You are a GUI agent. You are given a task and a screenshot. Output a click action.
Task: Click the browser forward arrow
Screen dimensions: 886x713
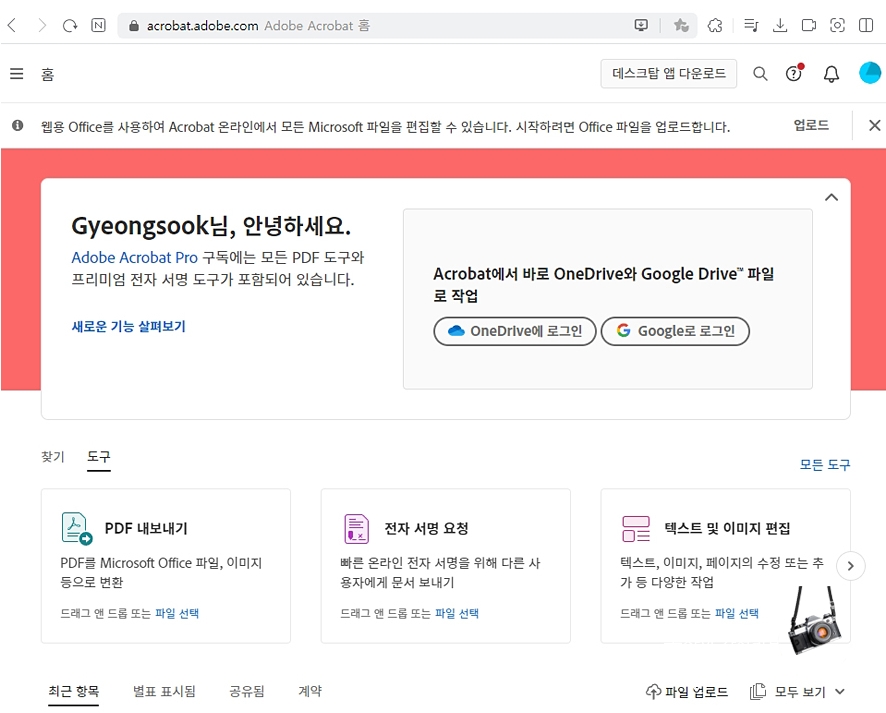tap(42, 25)
